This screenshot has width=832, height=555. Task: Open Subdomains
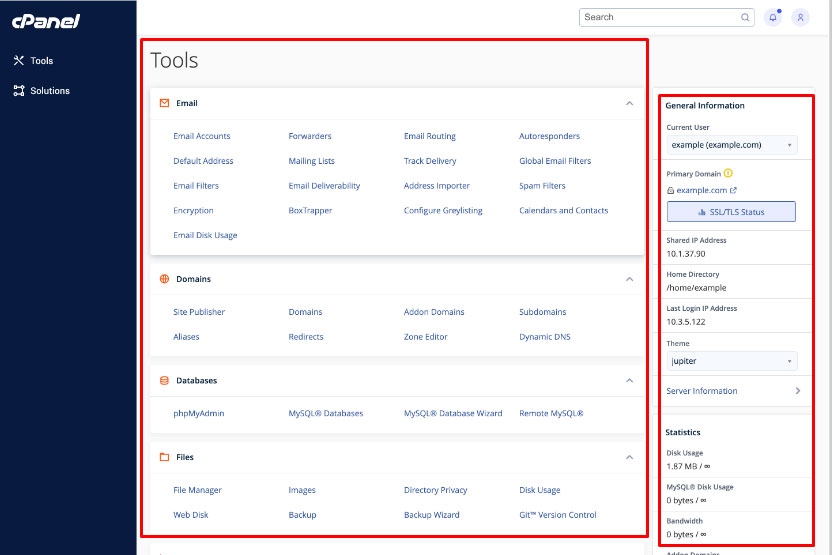[x=542, y=312]
